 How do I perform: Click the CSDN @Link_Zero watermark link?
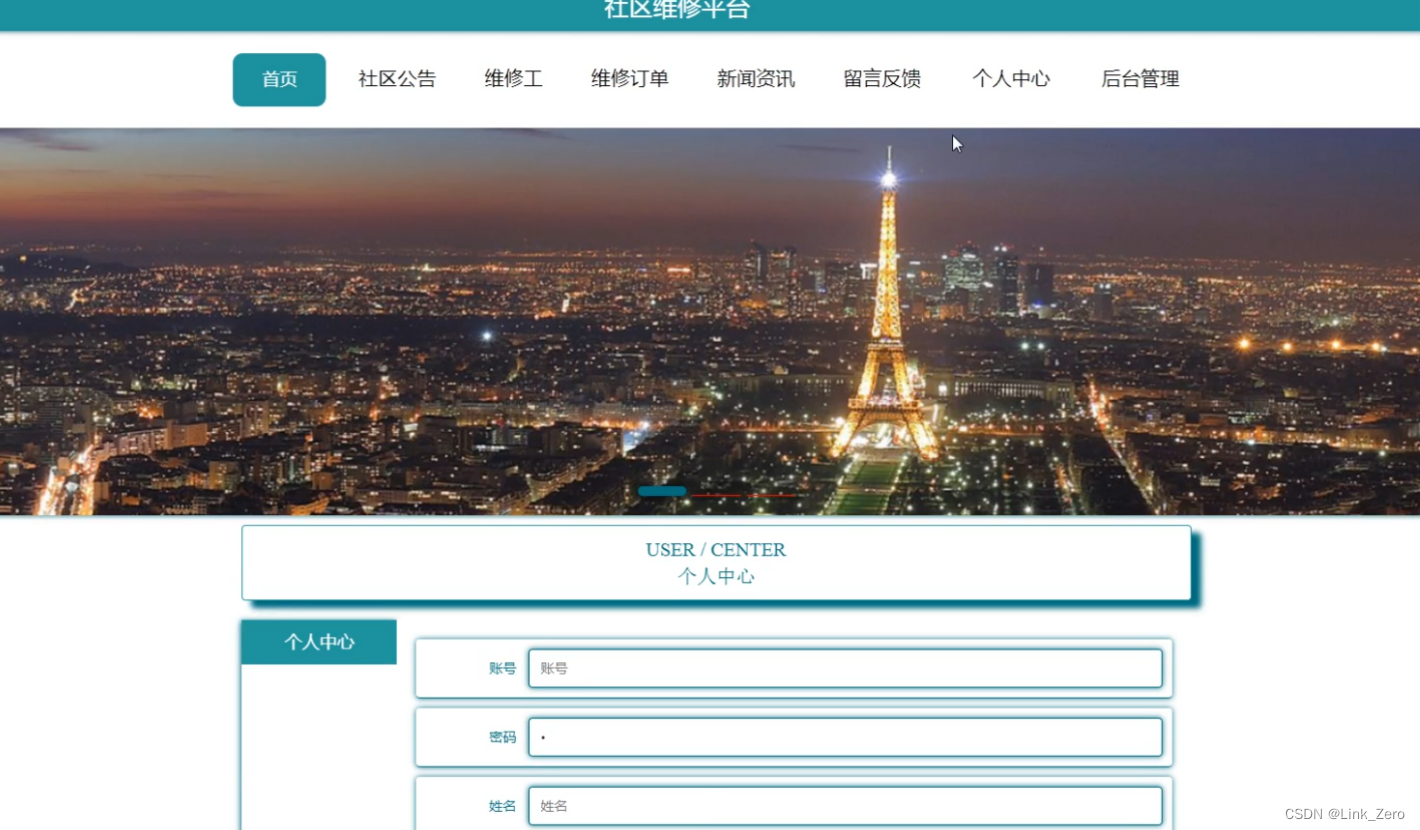pyautogui.click(x=1343, y=813)
